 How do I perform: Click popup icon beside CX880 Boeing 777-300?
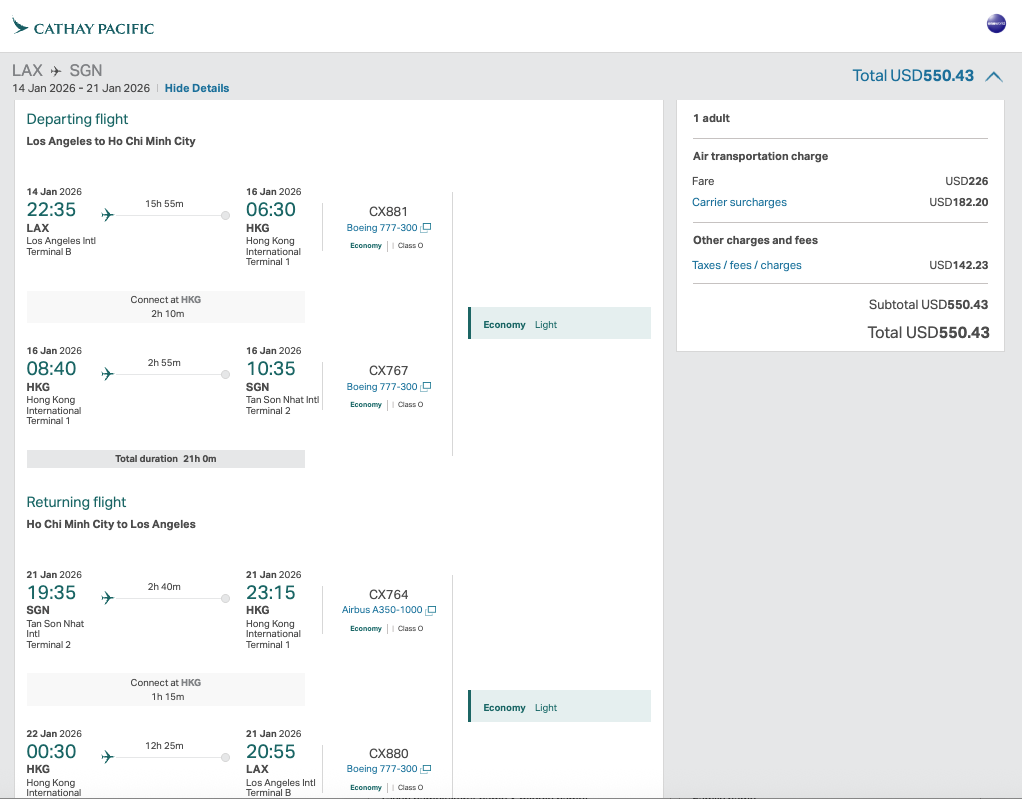pyautogui.click(x=426, y=769)
